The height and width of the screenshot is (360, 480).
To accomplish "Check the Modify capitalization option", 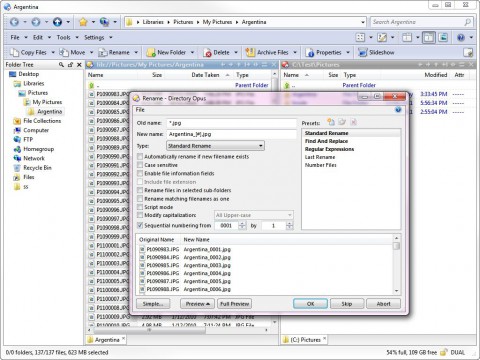I will click(x=140, y=215).
